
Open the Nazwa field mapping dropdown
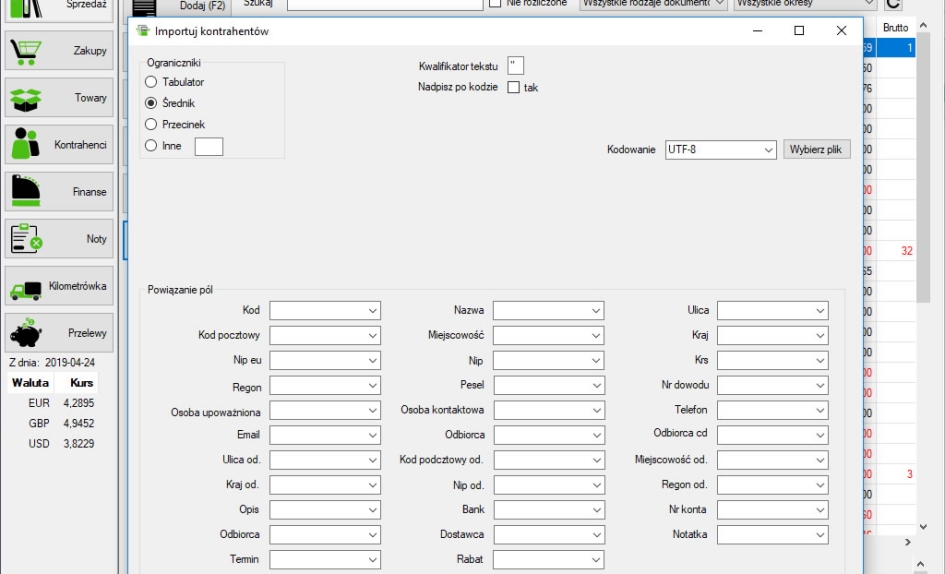click(x=549, y=311)
